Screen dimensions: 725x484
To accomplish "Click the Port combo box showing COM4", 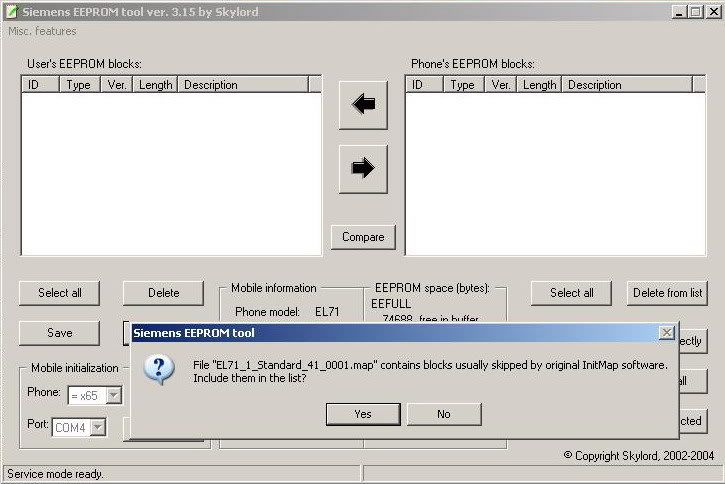I will 79,428.
